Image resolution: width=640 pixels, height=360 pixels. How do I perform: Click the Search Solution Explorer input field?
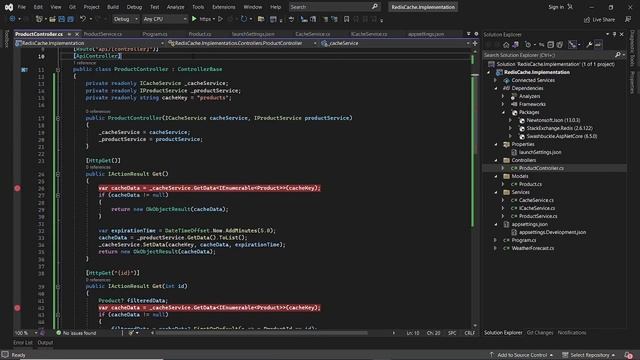pyautogui.click(x=549, y=55)
